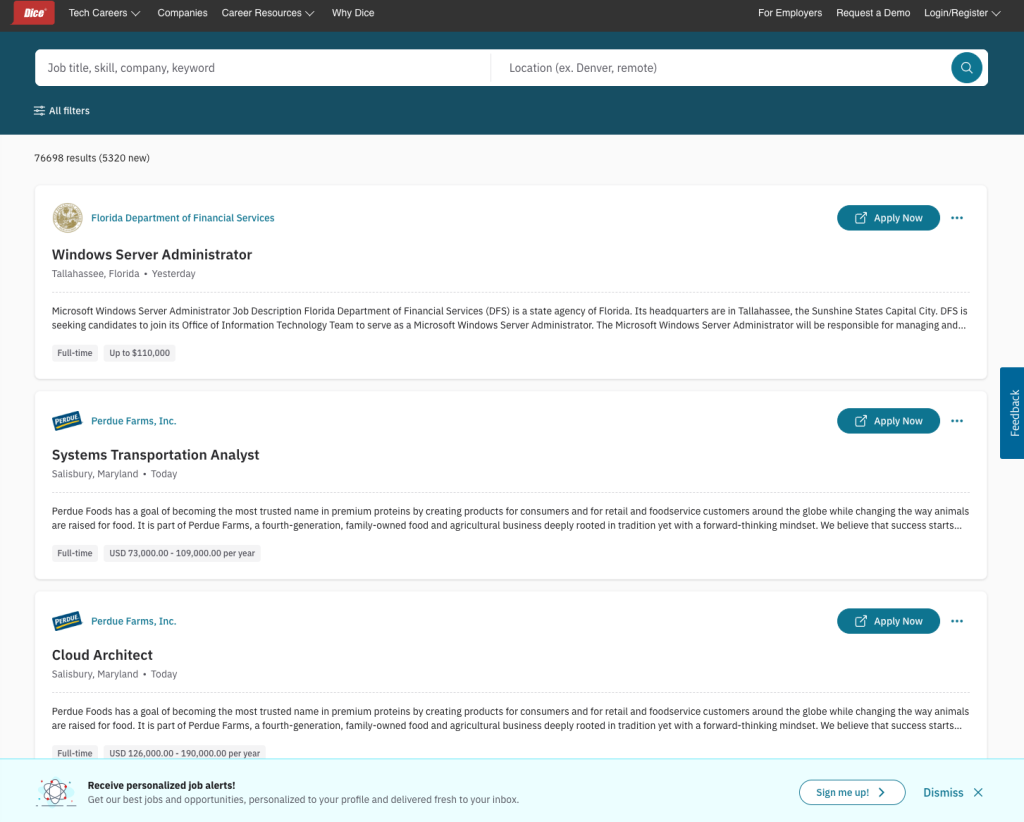Image resolution: width=1024 pixels, height=822 pixels.
Task: Apply Now for Windows Server Administrator
Action: 888,218
